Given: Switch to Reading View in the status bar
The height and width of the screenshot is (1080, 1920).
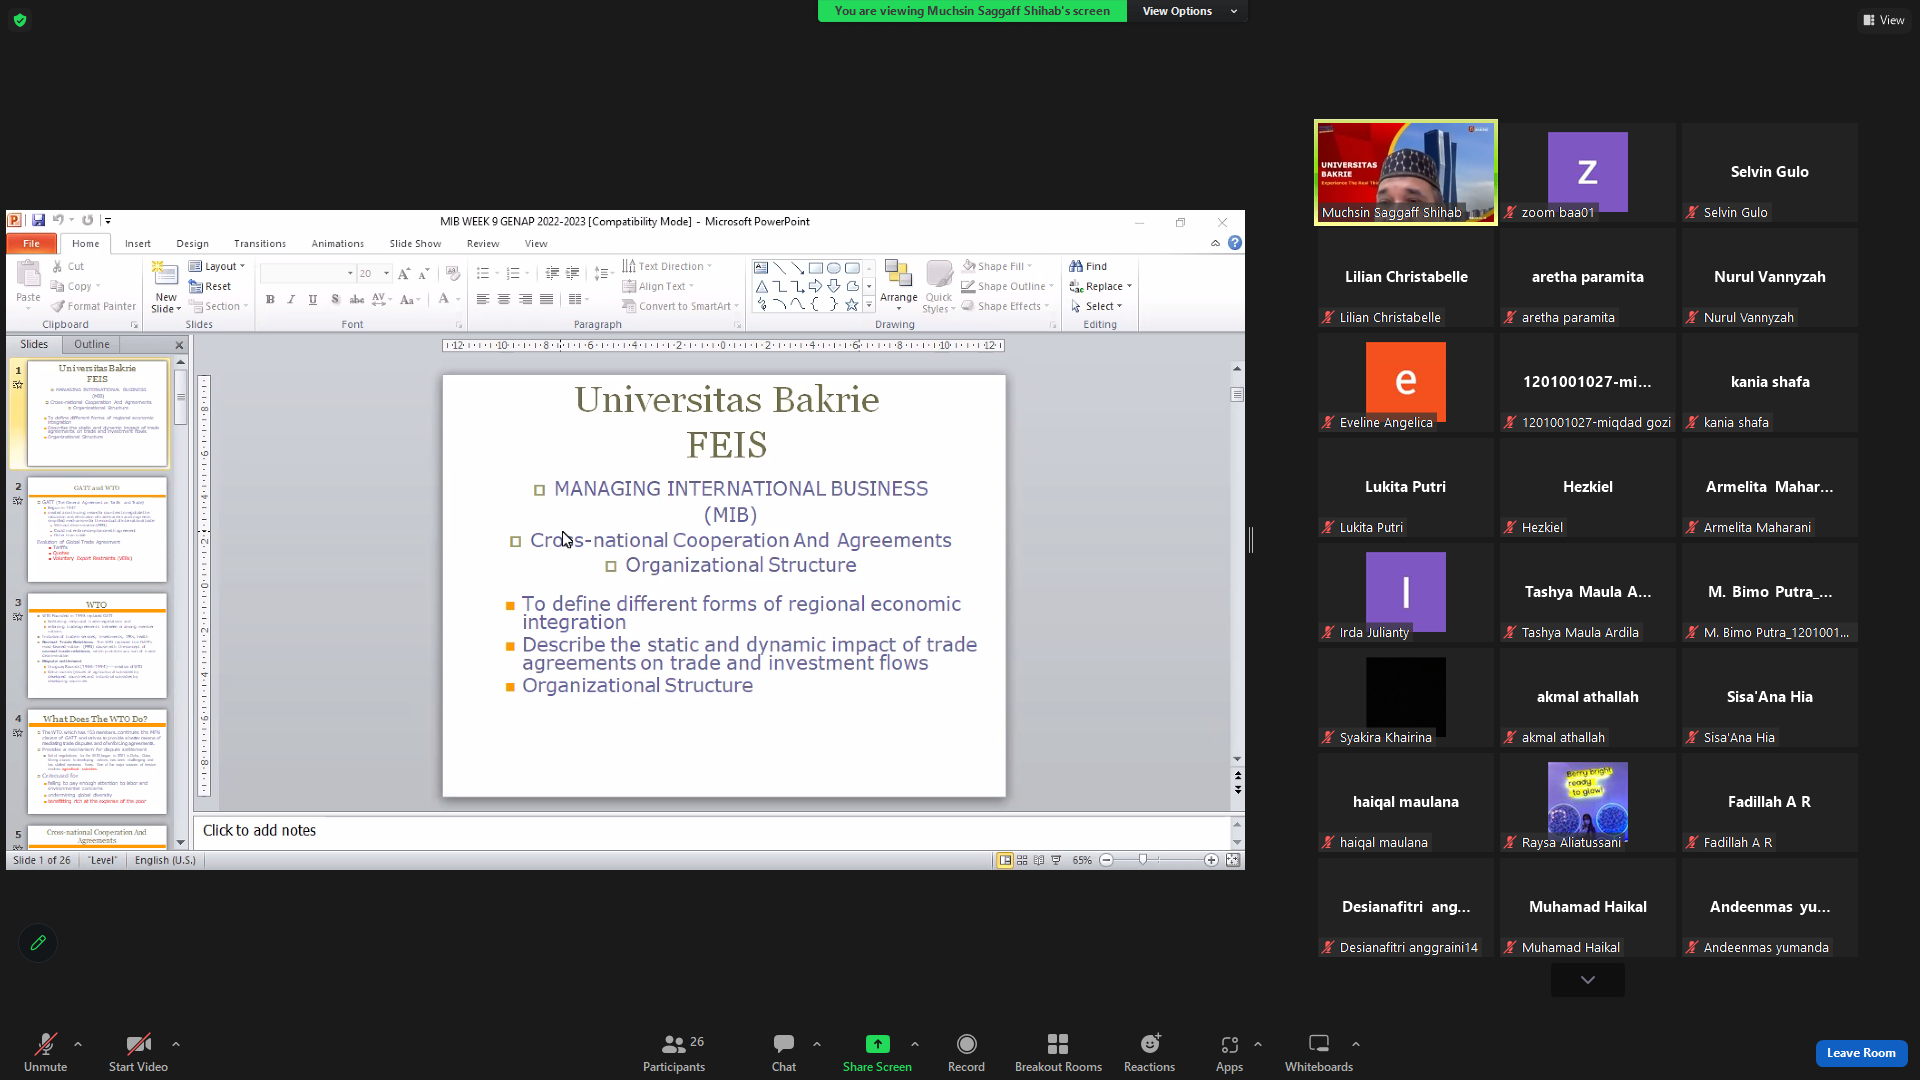Looking at the screenshot, I should (1039, 860).
